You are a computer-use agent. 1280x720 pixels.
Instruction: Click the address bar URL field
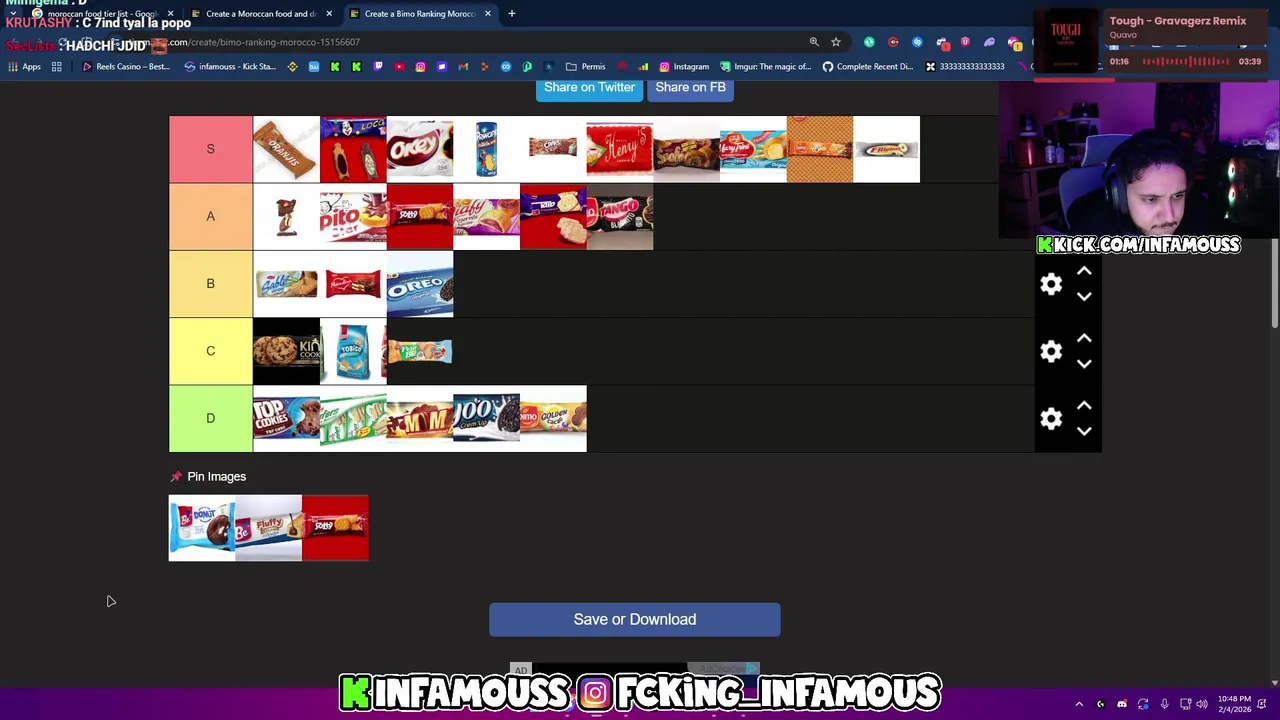click(x=480, y=42)
